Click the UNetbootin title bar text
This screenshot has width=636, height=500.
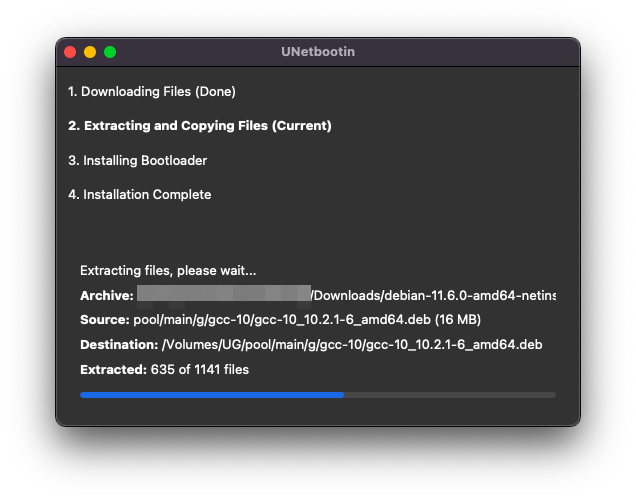pos(318,52)
